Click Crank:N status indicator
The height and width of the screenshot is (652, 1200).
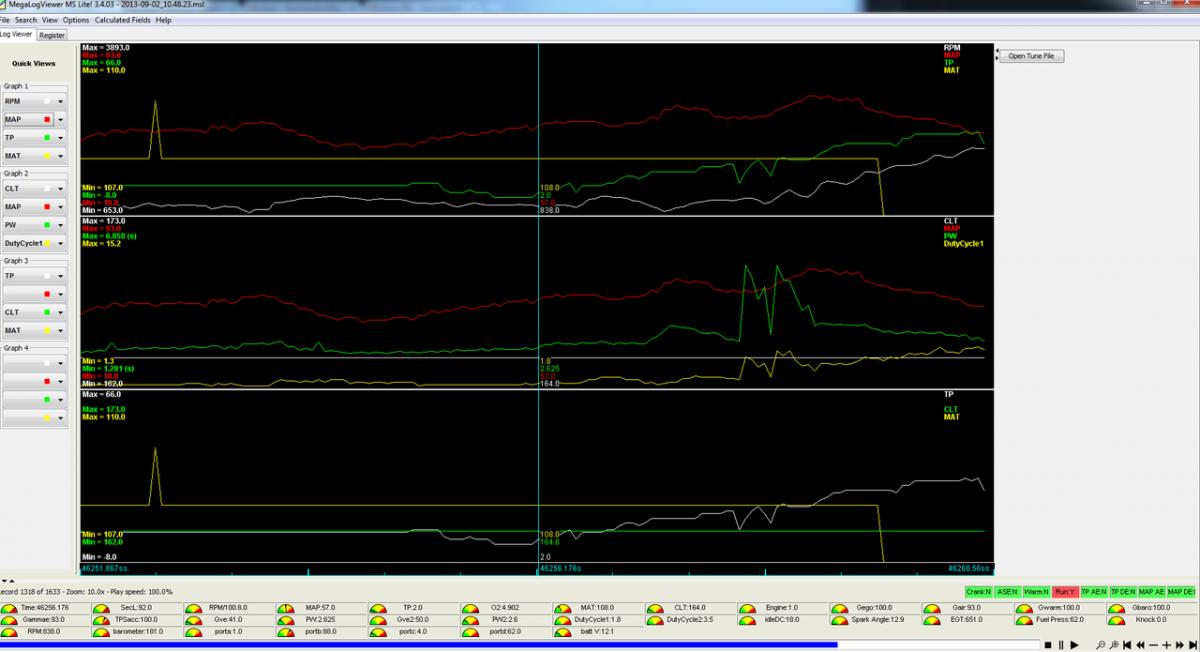click(x=978, y=592)
